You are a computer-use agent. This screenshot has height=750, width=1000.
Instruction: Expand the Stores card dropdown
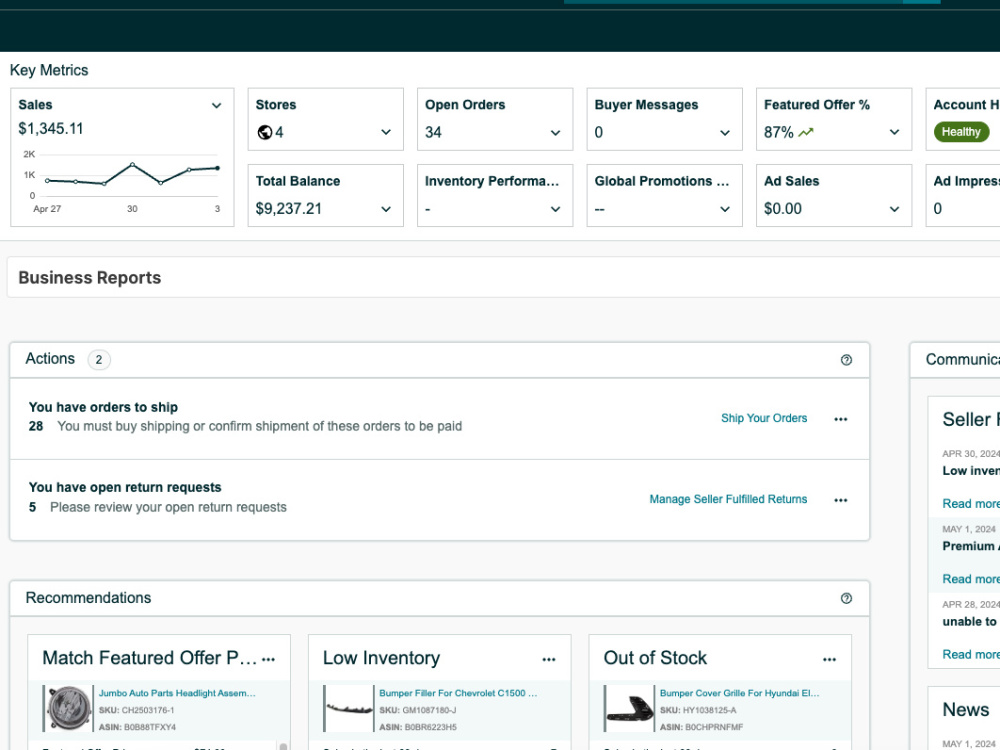coord(386,132)
